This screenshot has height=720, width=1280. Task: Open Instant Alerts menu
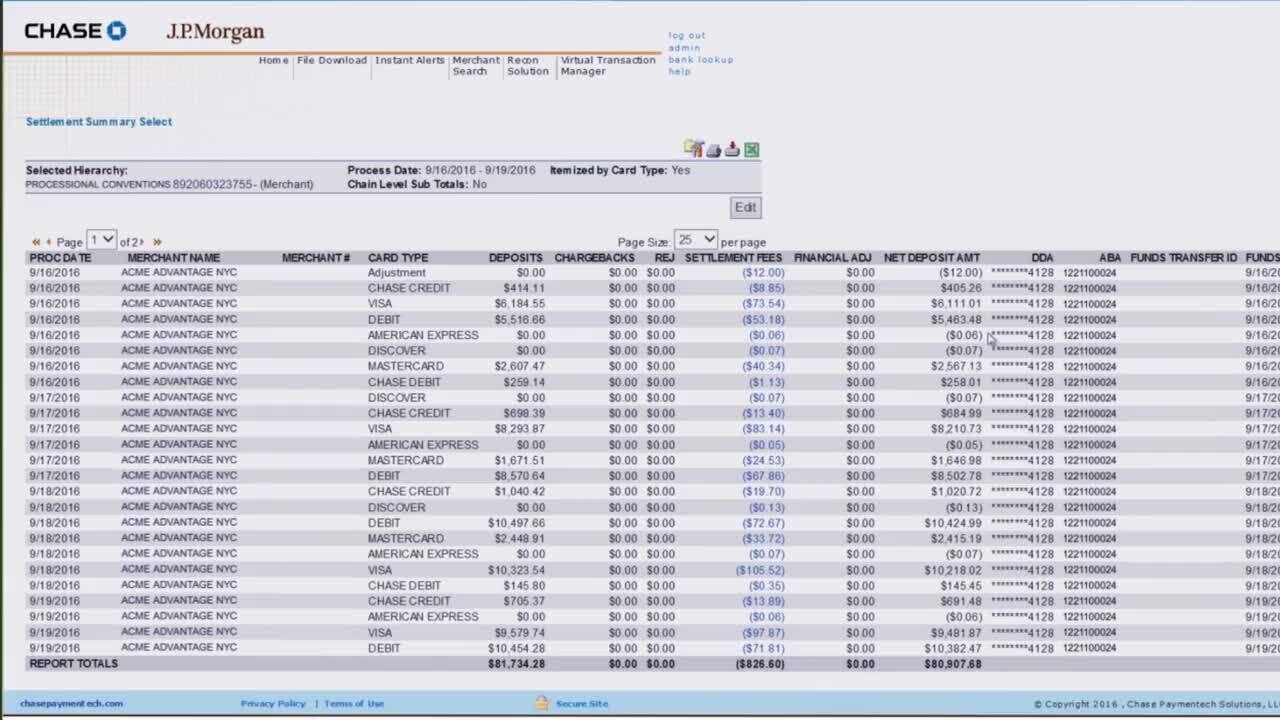(x=410, y=60)
